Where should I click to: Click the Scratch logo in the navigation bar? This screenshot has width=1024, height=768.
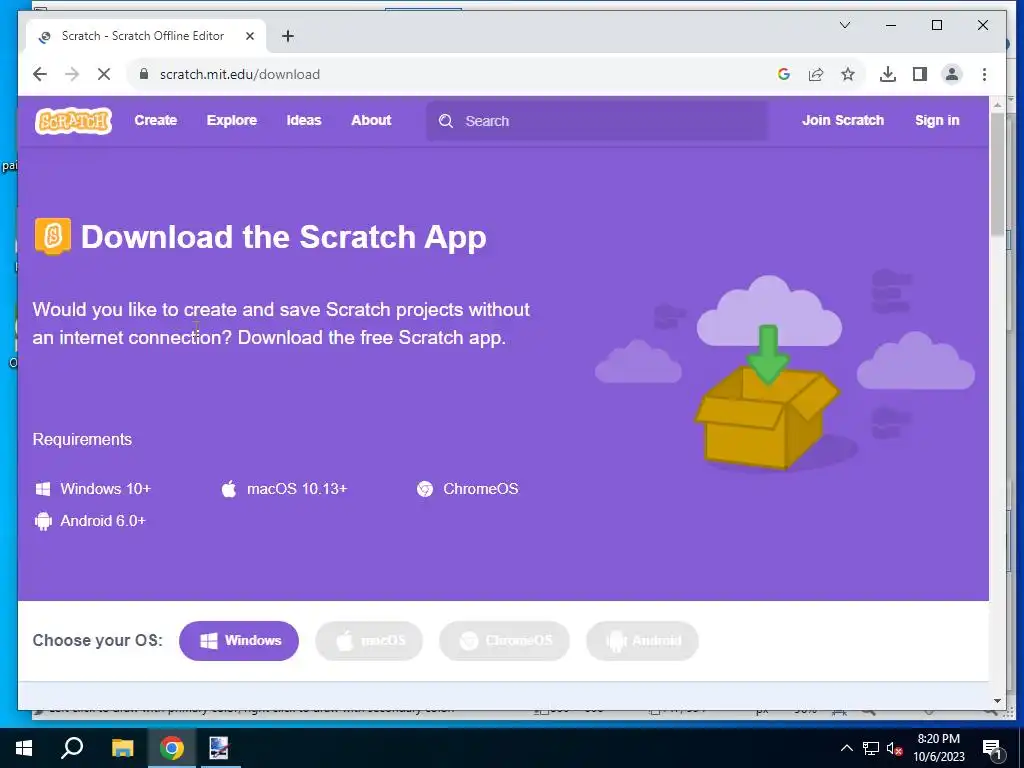point(73,121)
